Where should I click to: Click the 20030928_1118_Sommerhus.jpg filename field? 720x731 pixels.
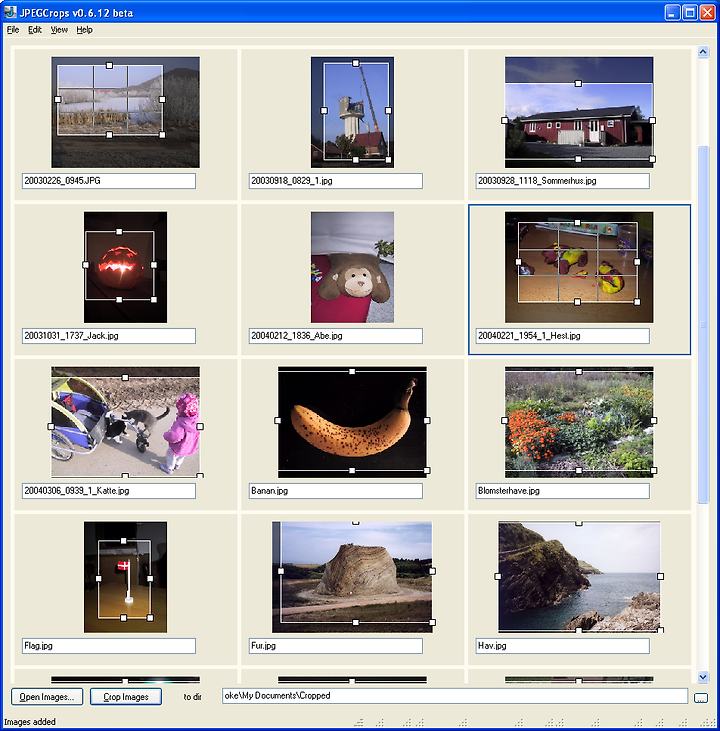[x=562, y=181]
